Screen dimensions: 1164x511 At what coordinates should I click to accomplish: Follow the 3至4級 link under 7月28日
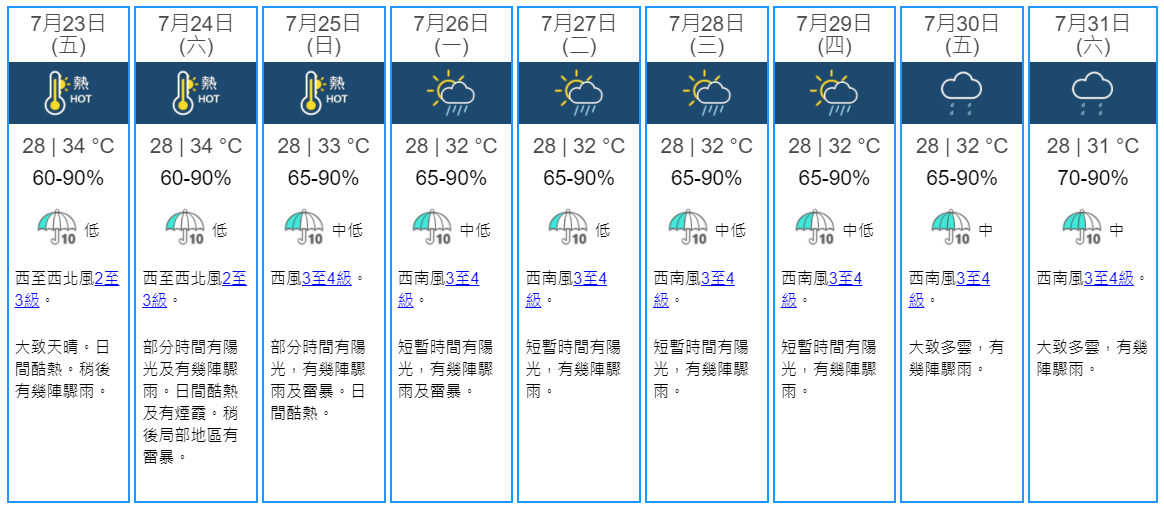(694, 290)
